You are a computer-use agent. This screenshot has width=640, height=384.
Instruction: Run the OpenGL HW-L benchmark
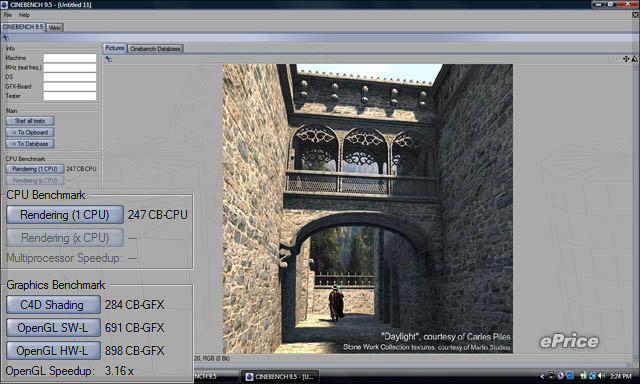(x=53, y=351)
